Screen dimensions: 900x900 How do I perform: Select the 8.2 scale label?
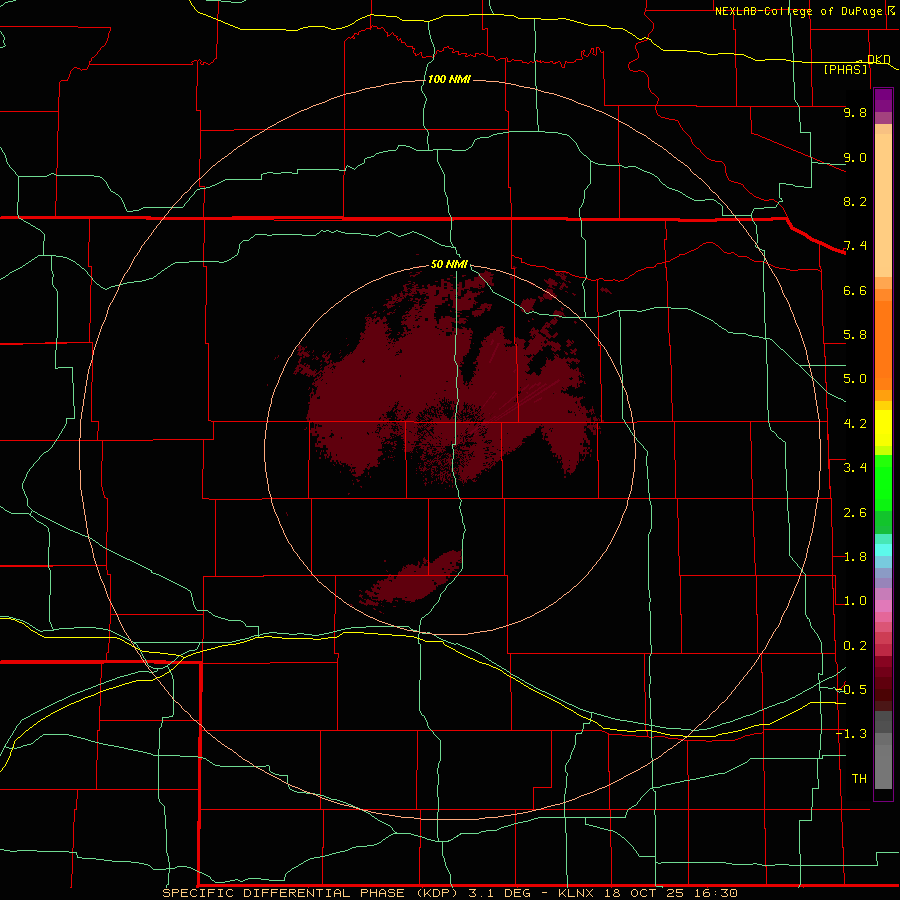(x=855, y=201)
